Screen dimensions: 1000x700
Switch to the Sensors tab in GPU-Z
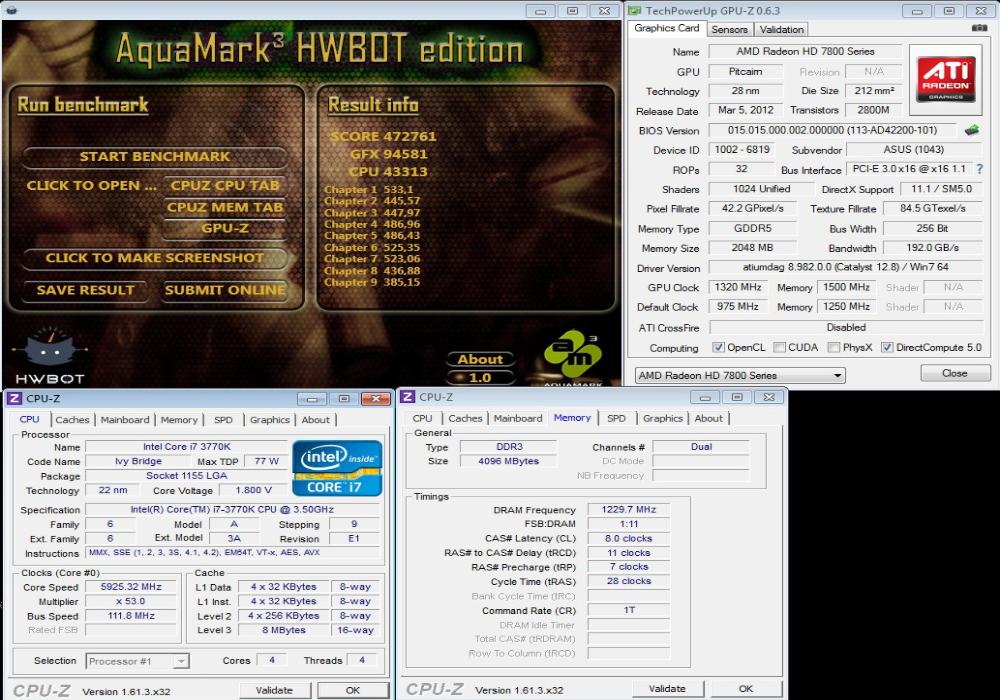(x=730, y=29)
